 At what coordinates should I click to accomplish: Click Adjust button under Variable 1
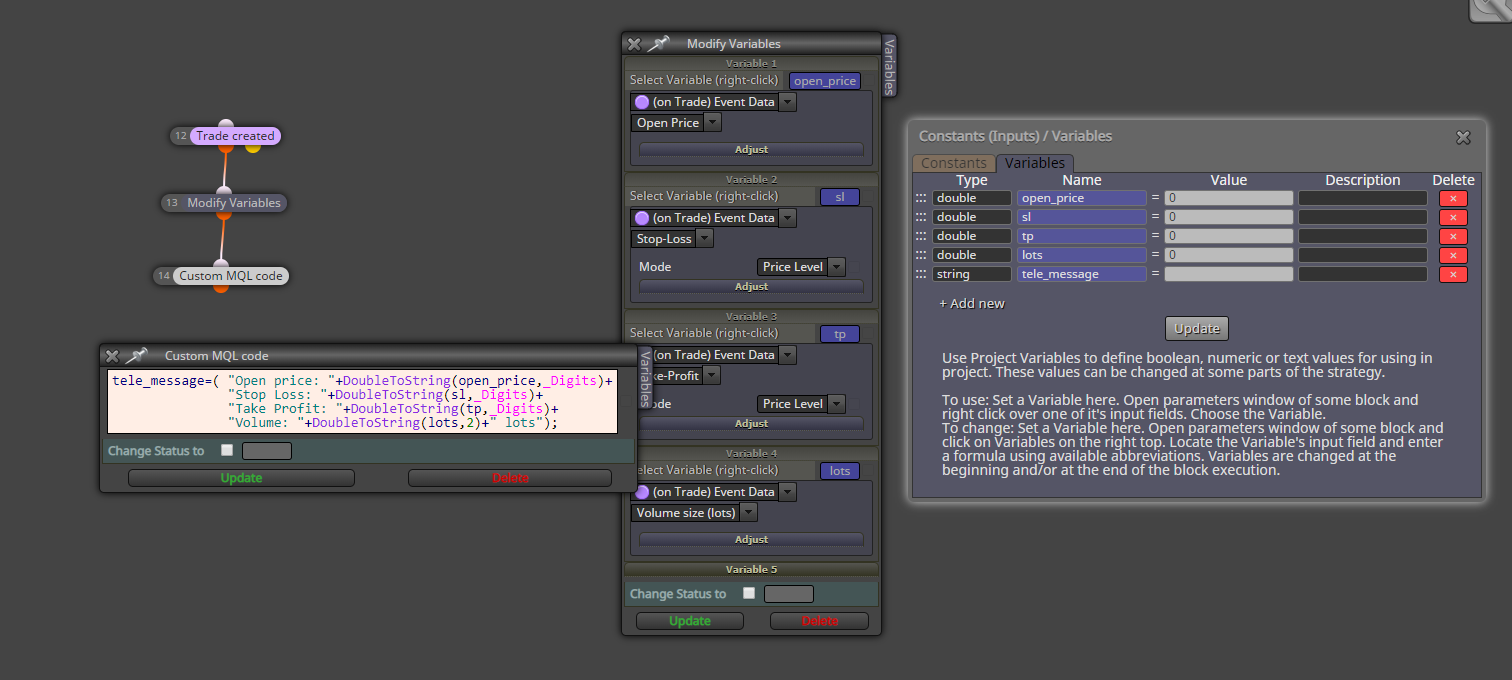tap(751, 149)
